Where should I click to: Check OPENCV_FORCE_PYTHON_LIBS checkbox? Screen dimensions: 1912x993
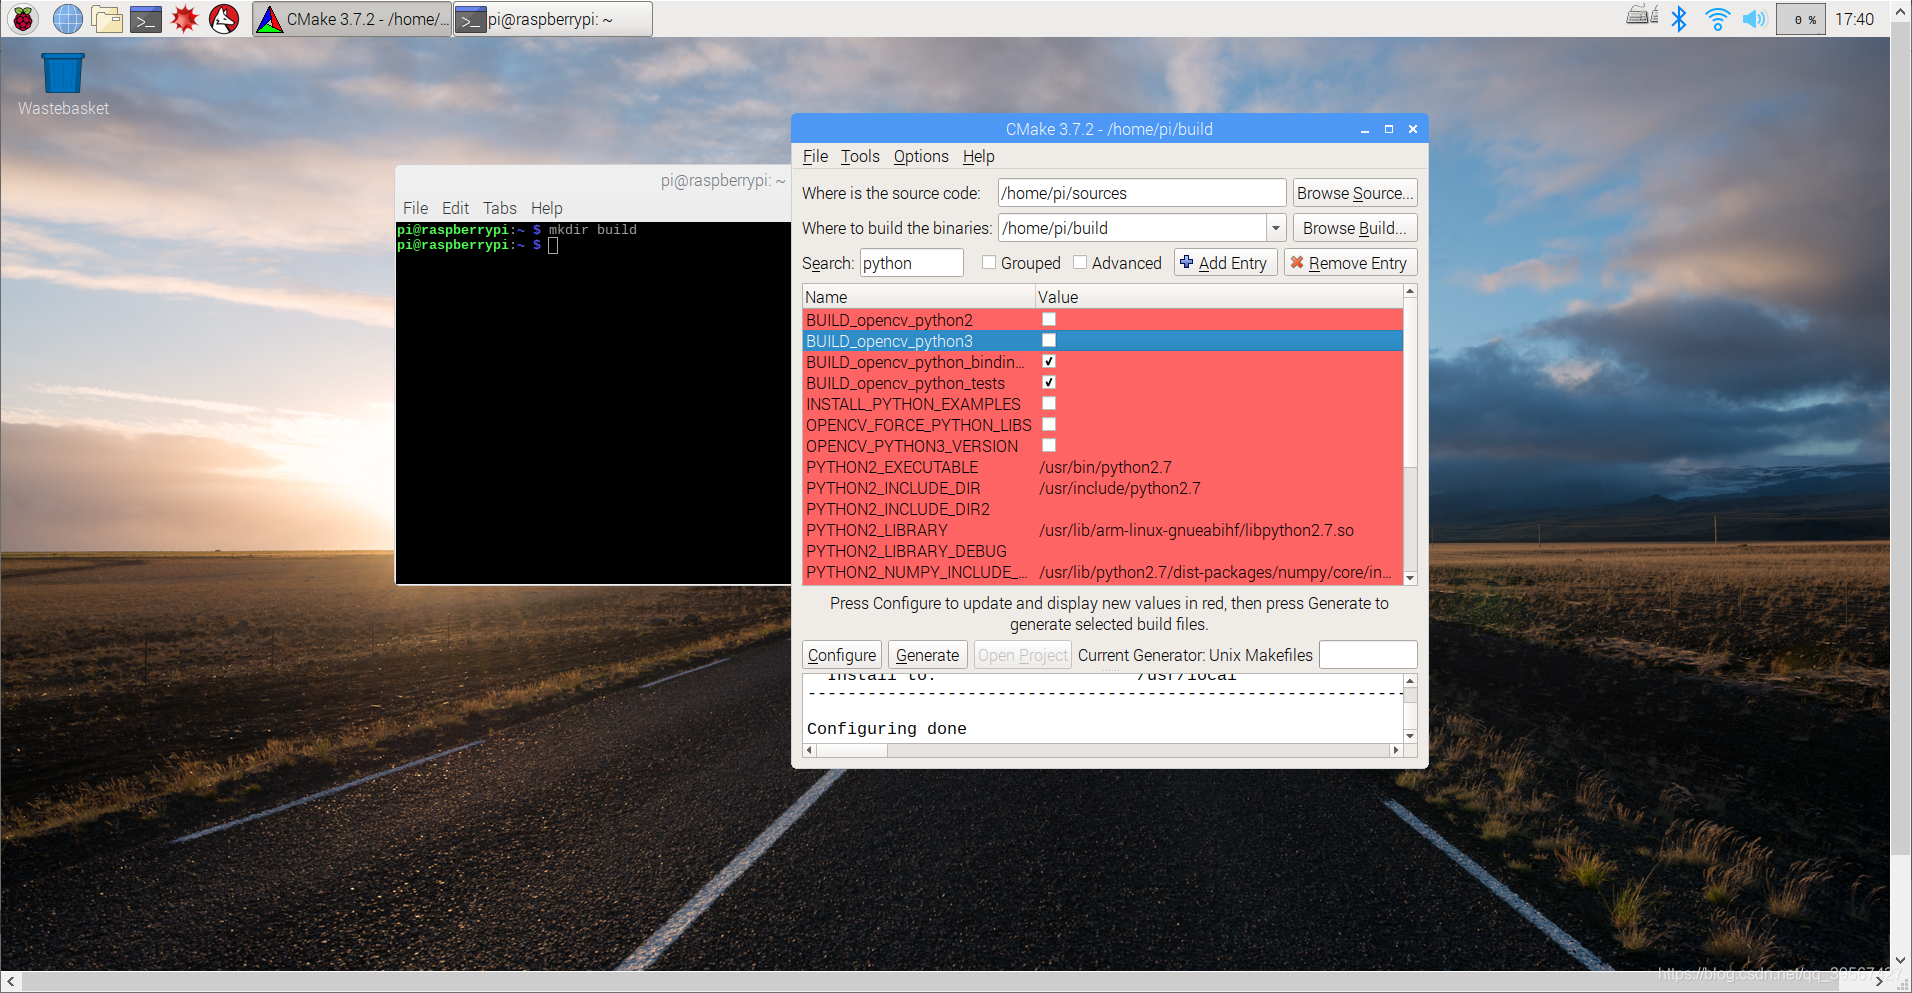tap(1049, 424)
